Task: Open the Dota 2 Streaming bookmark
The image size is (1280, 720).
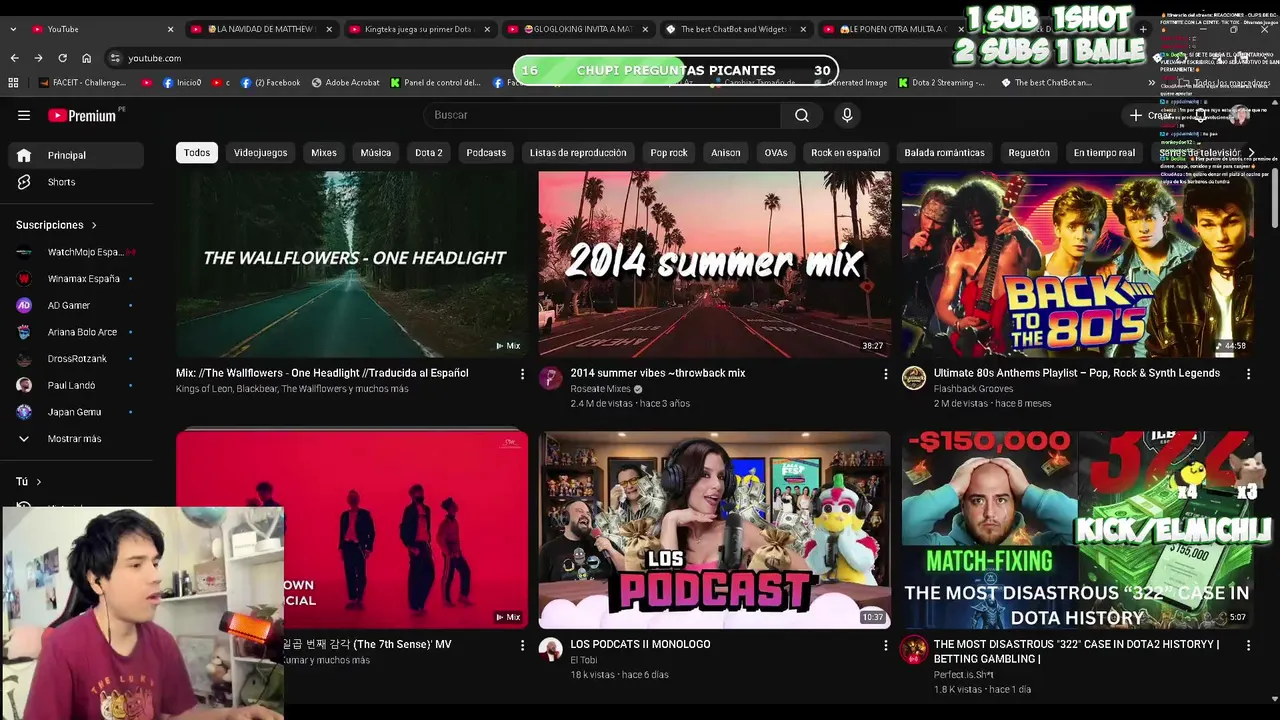Action: point(941,83)
